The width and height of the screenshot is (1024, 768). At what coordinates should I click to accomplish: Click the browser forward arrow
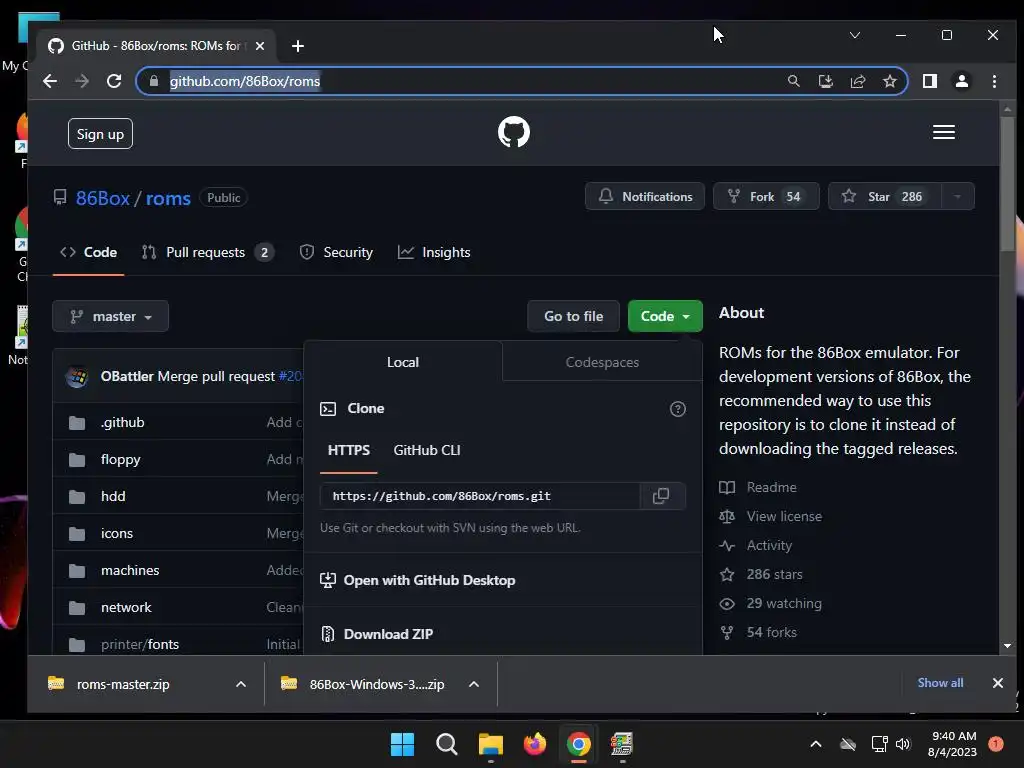[82, 81]
